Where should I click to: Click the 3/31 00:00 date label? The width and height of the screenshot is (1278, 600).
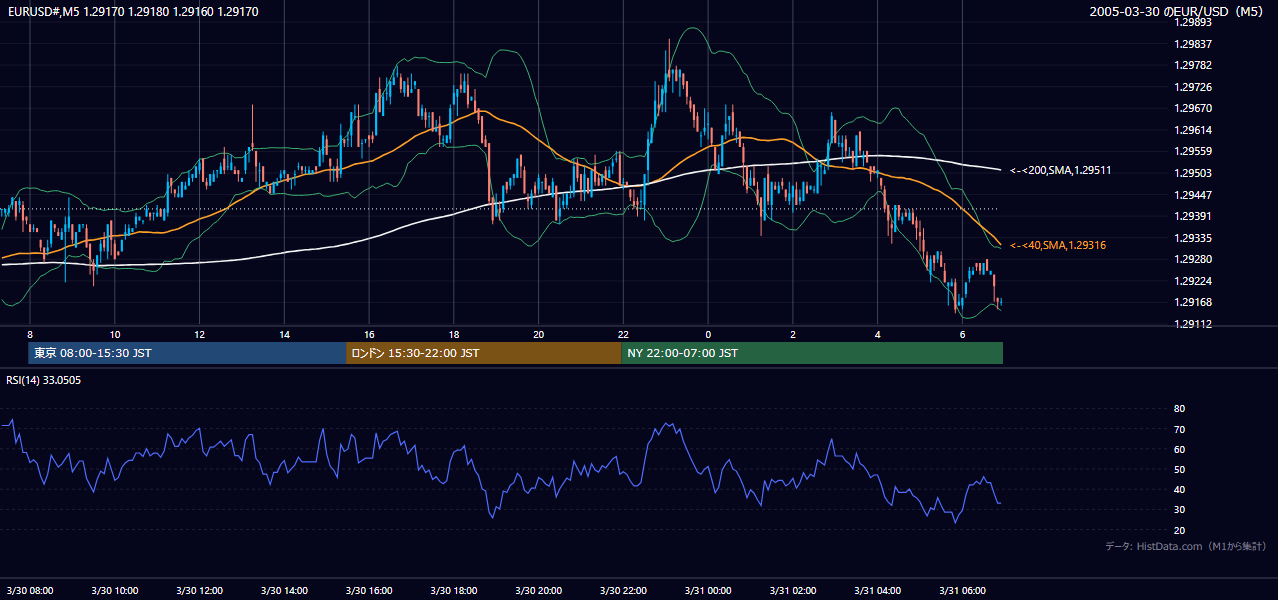[x=708, y=591]
